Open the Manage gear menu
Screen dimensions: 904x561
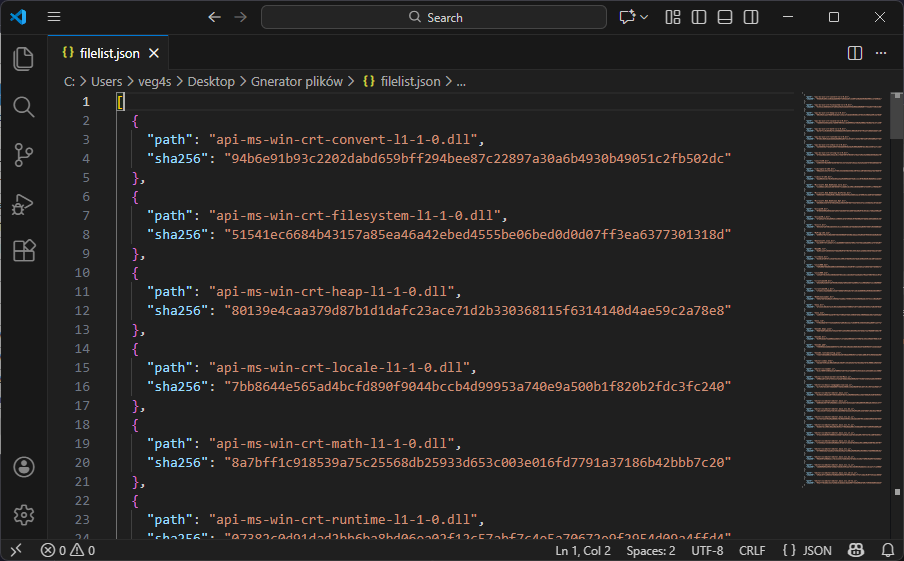point(24,515)
